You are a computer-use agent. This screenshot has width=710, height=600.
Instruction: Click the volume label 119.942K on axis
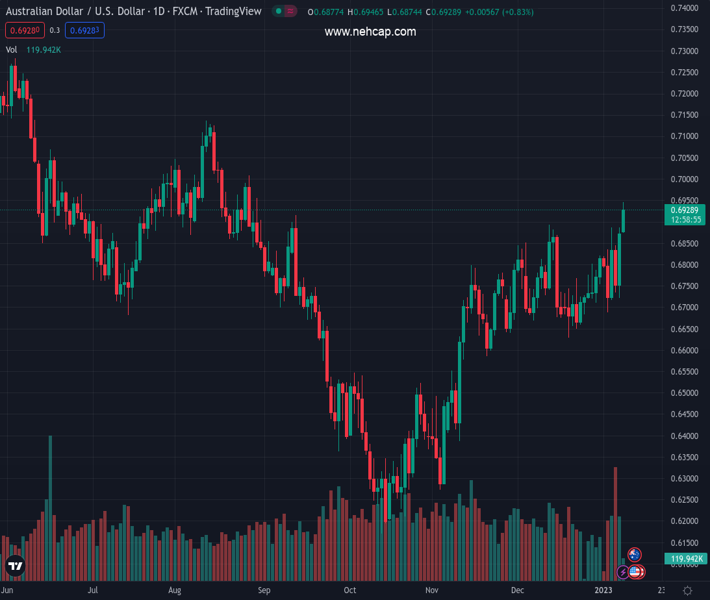(685, 559)
